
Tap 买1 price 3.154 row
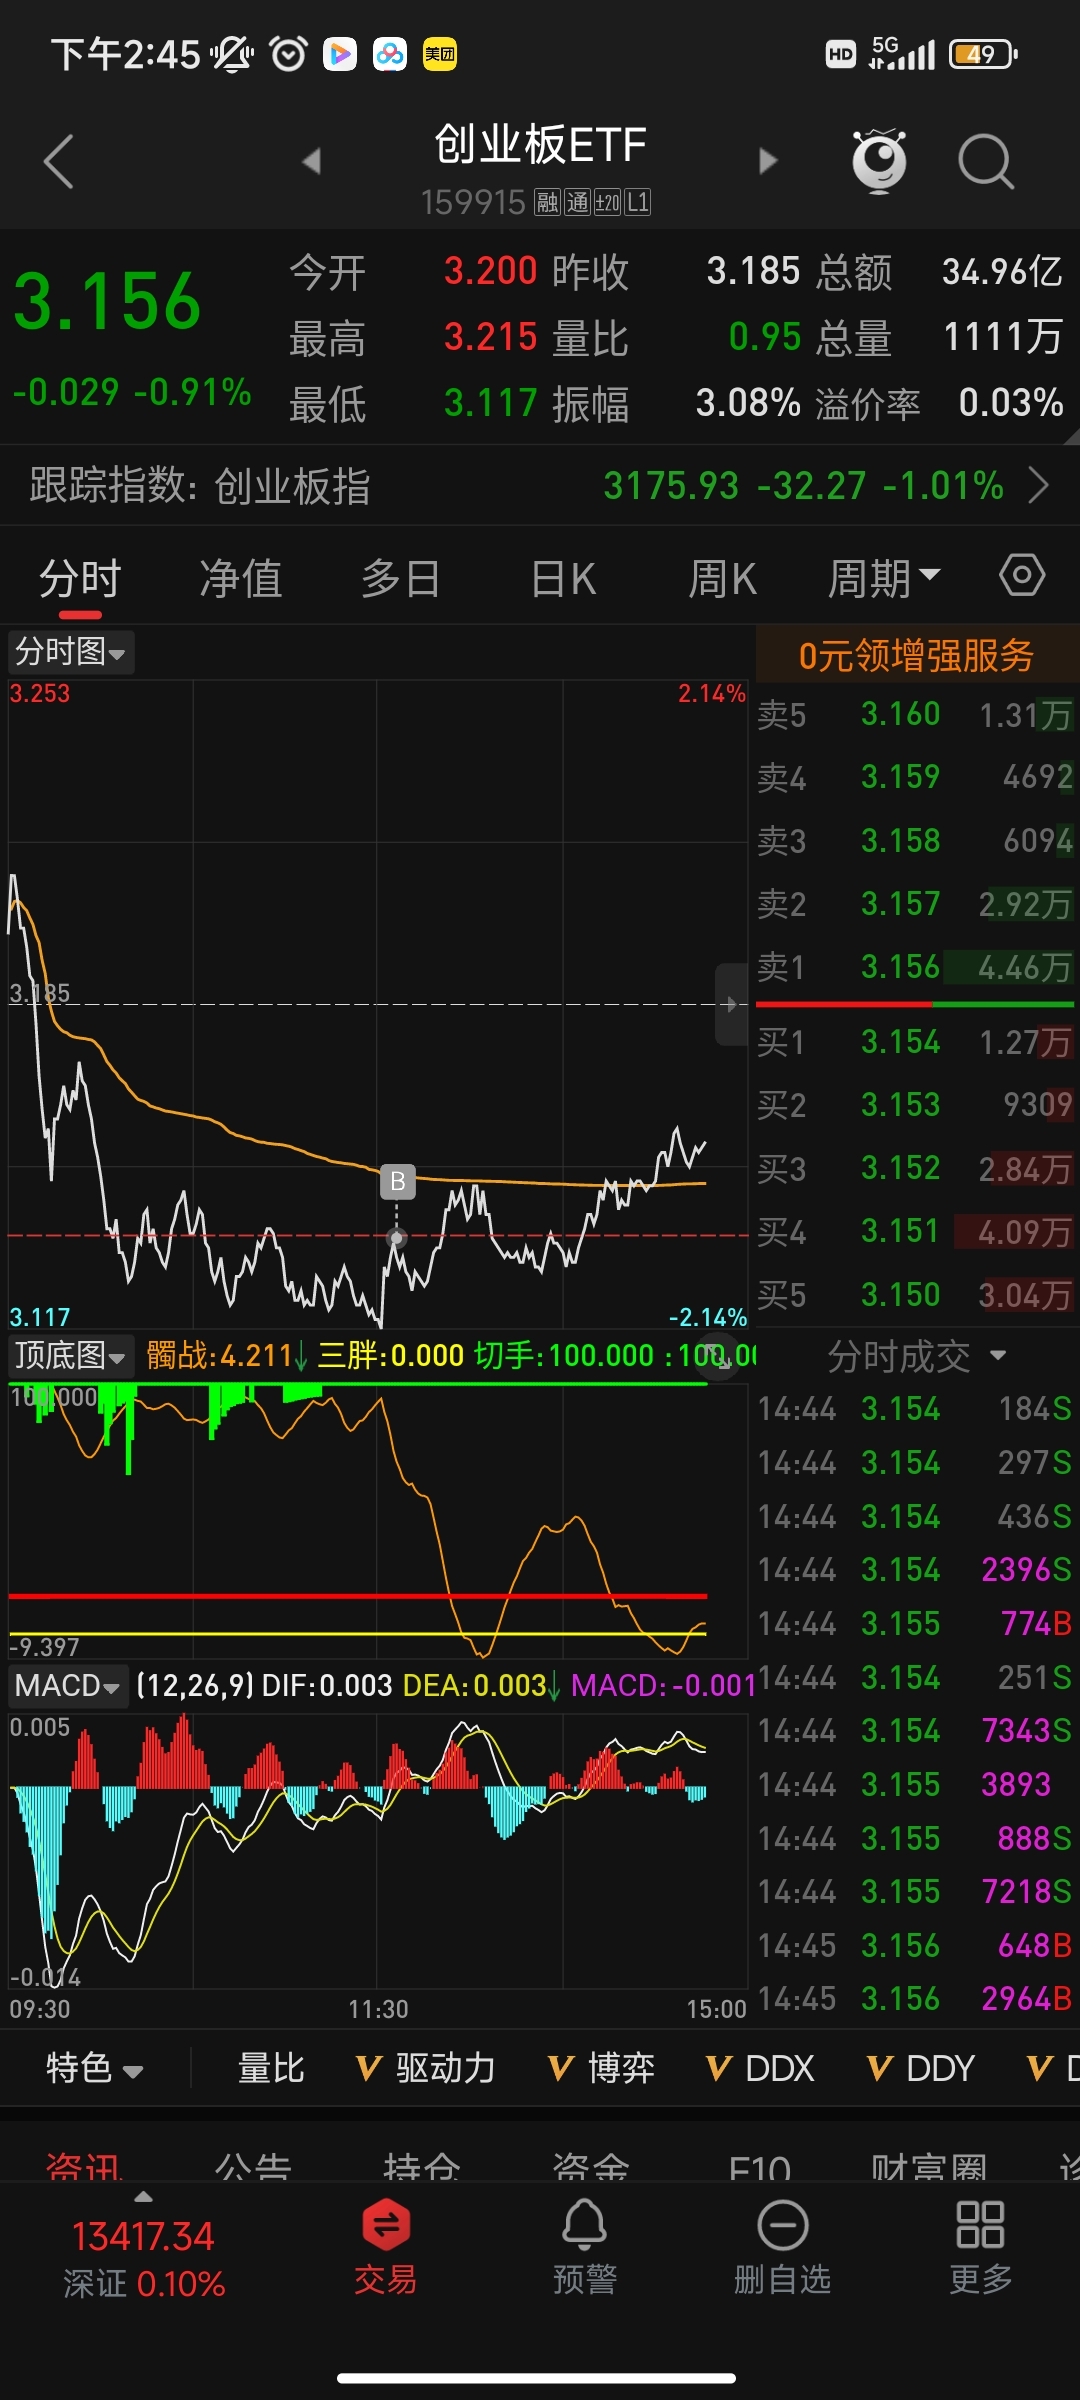click(915, 1042)
